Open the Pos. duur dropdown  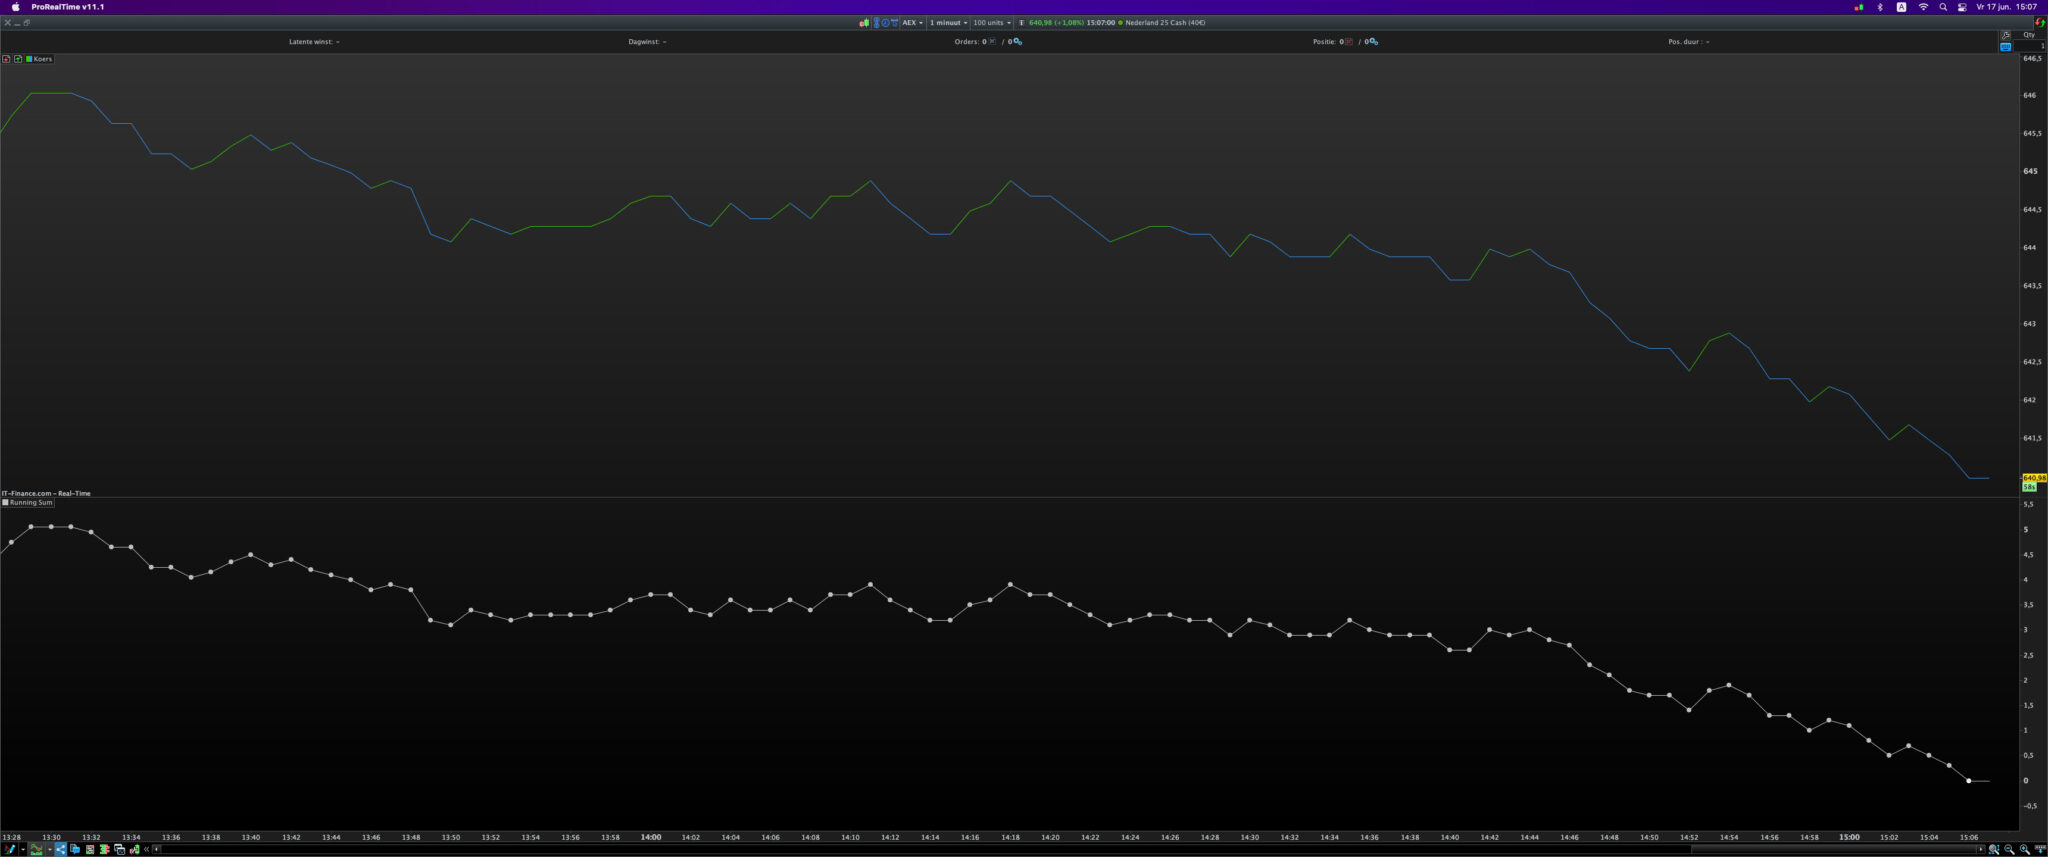point(1688,42)
